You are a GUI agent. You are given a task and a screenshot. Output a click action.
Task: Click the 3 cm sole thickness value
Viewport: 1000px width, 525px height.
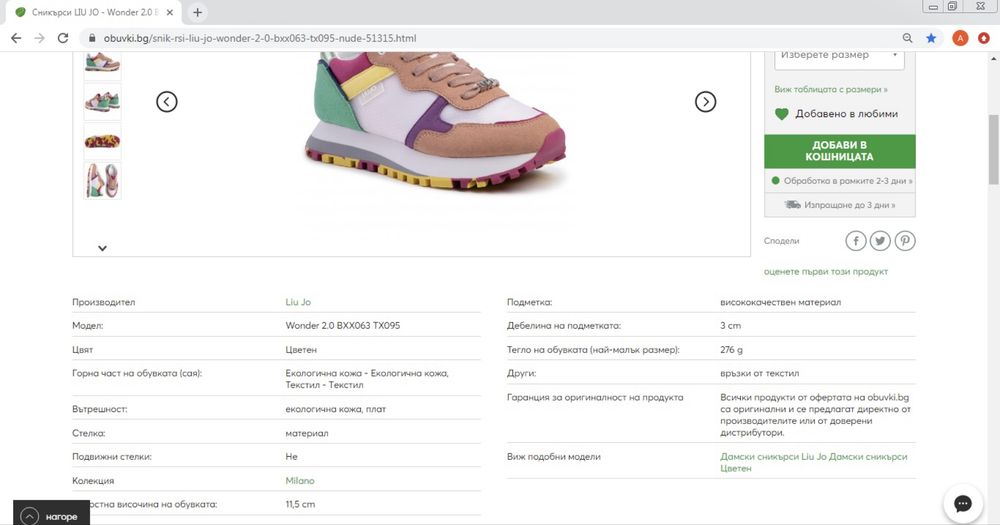pyautogui.click(x=730, y=325)
